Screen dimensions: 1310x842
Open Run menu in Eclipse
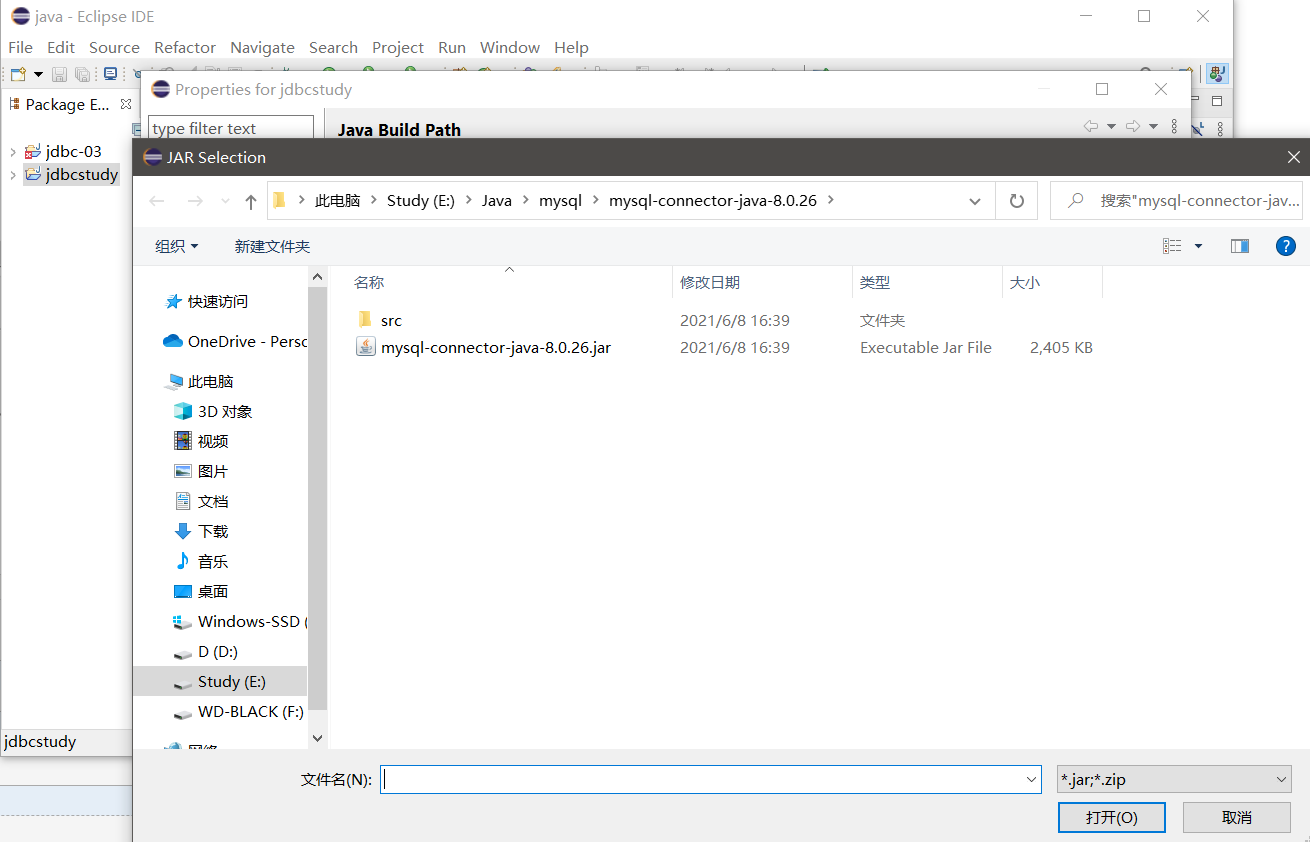[452, 47]
